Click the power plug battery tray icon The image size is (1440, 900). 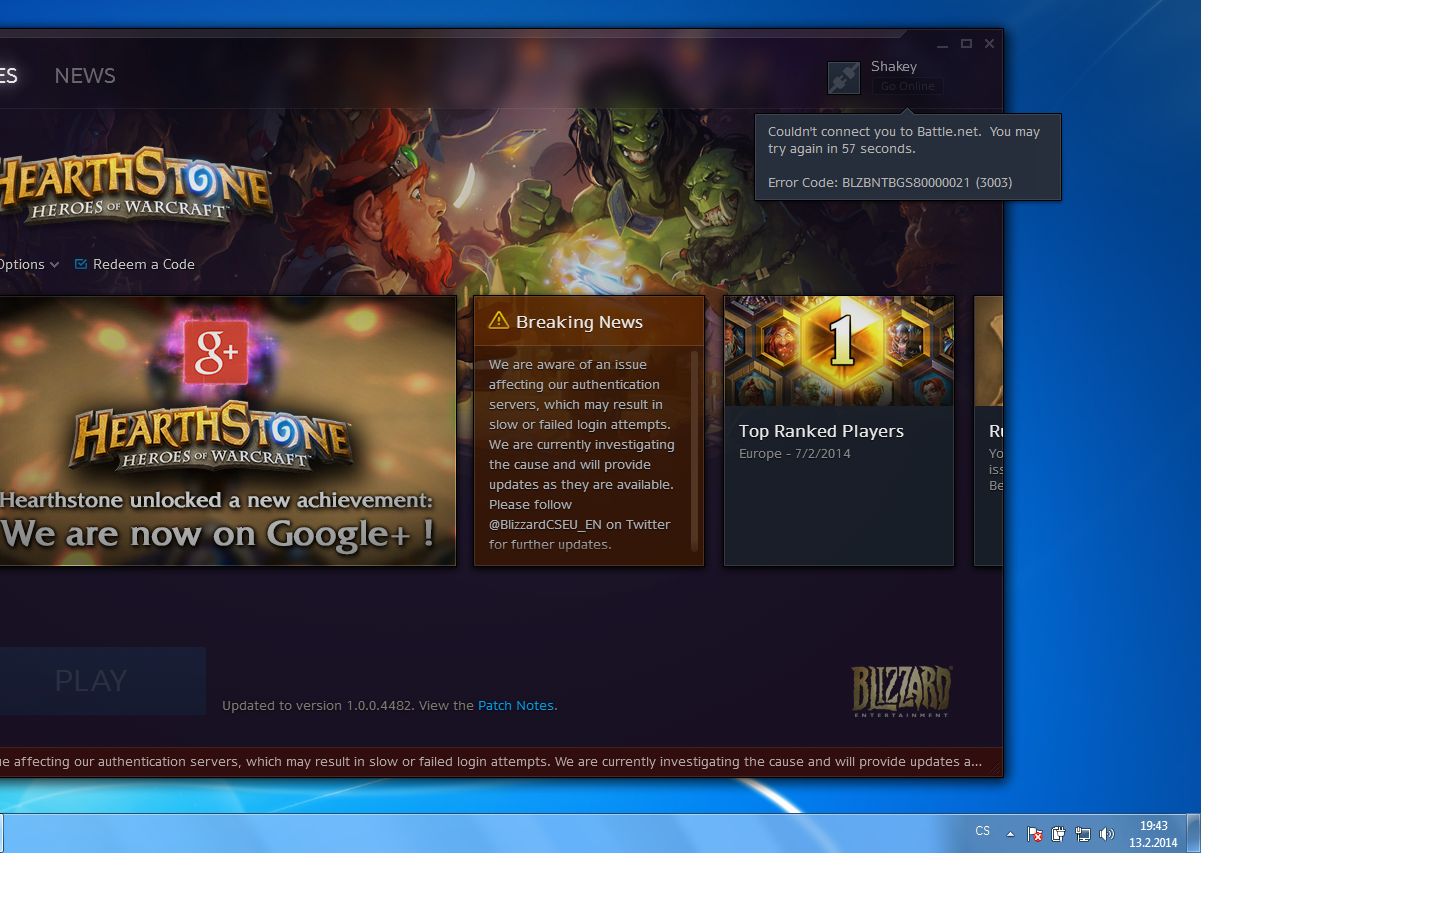tap(1059, 834)
